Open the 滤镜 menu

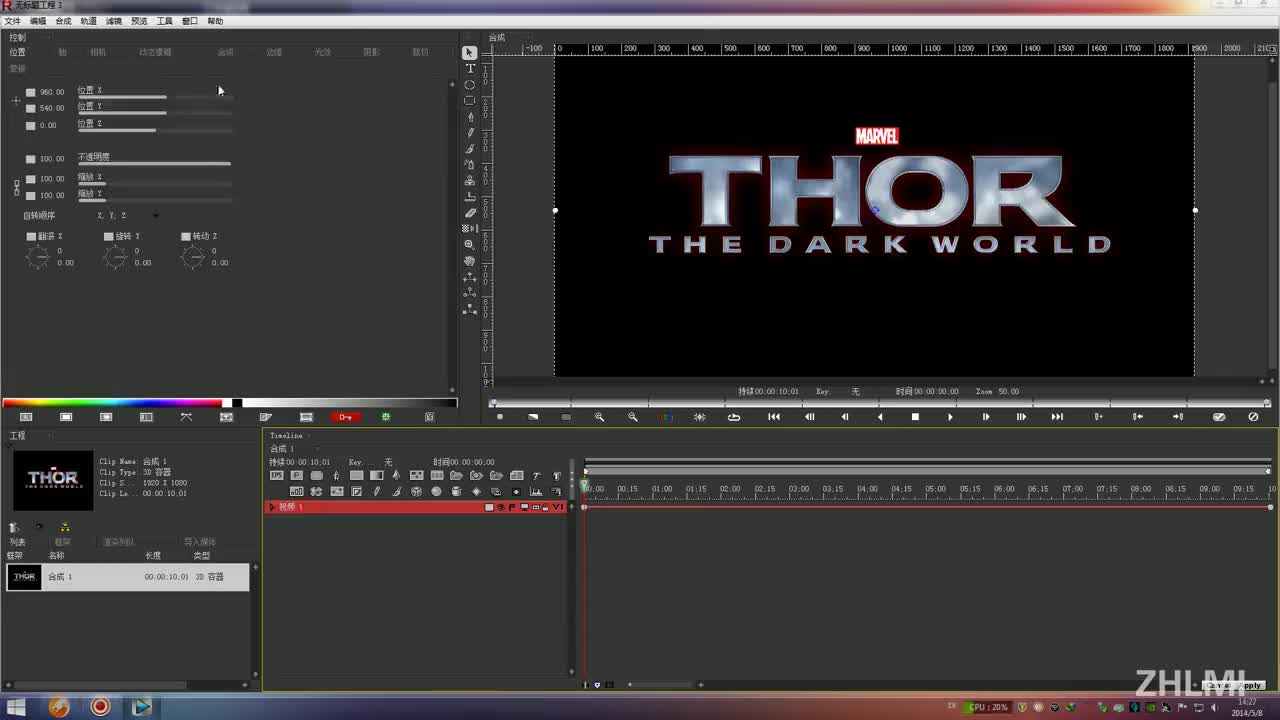click(x=113, y=21)
